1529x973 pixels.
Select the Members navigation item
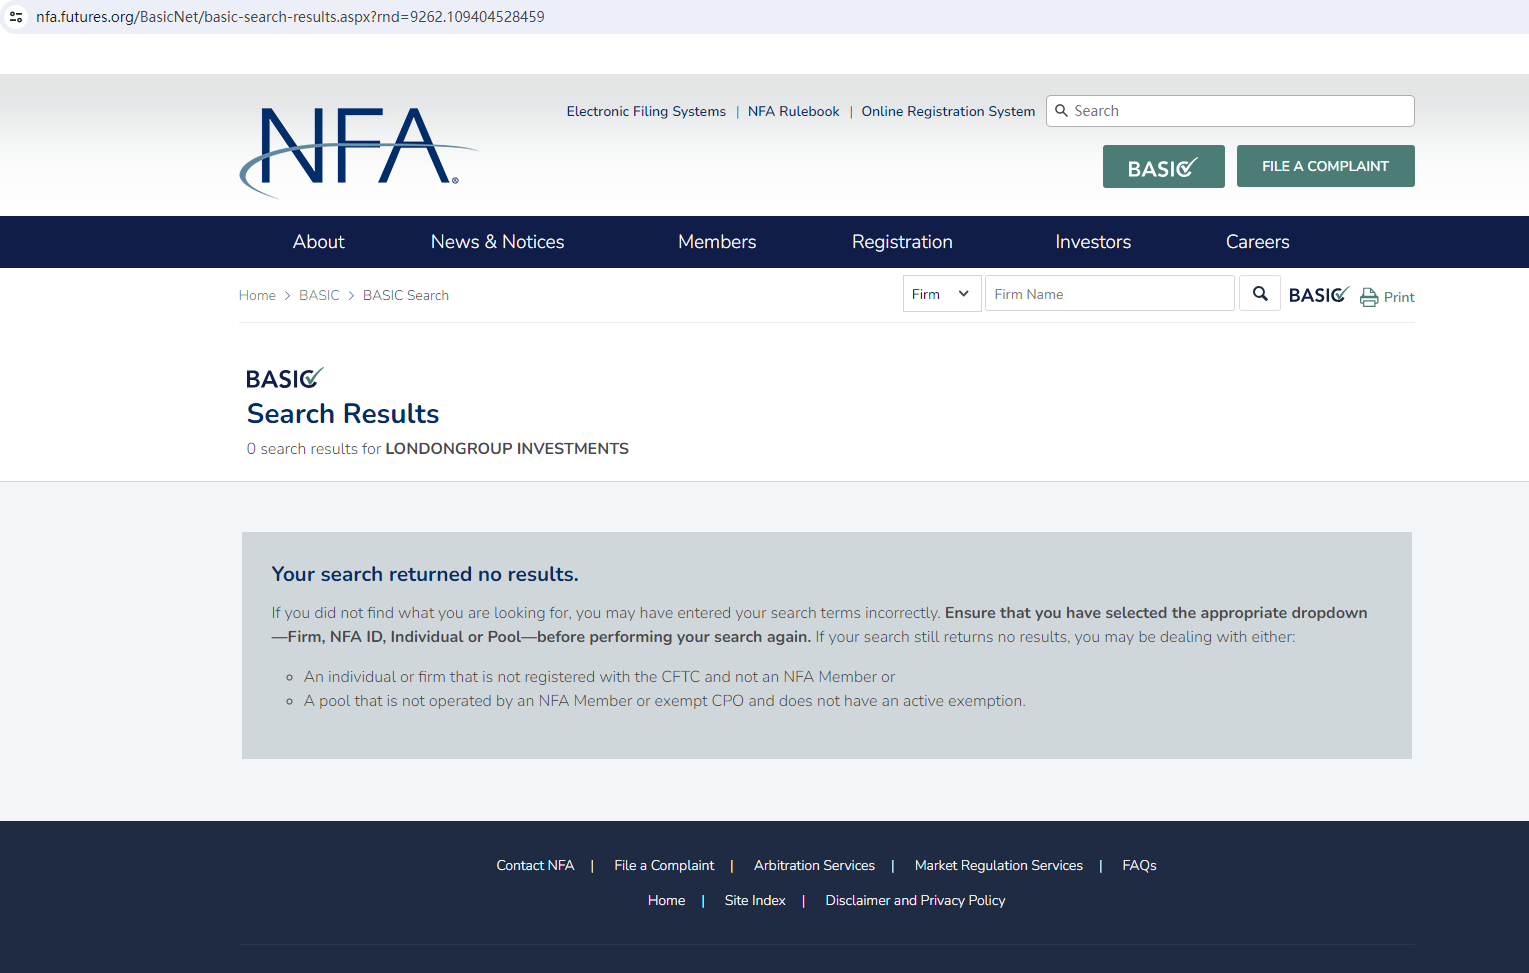716,242
